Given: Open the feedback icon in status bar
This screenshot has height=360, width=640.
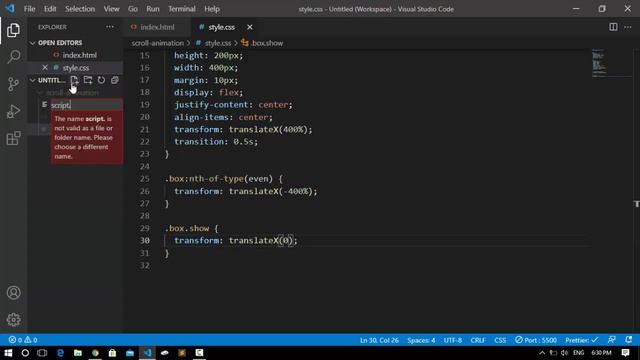Looking at the screenshot, I should (611, 340).
